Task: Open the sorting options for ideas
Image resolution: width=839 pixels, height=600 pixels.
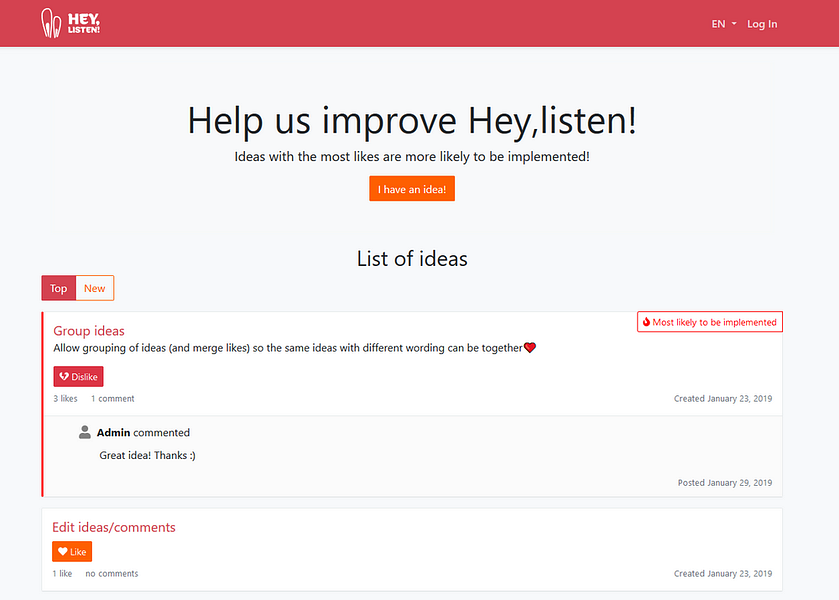Action: pos(77,288)
